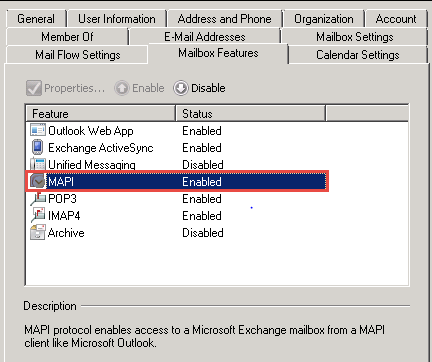Click the greyed-out Enable label

148,88
